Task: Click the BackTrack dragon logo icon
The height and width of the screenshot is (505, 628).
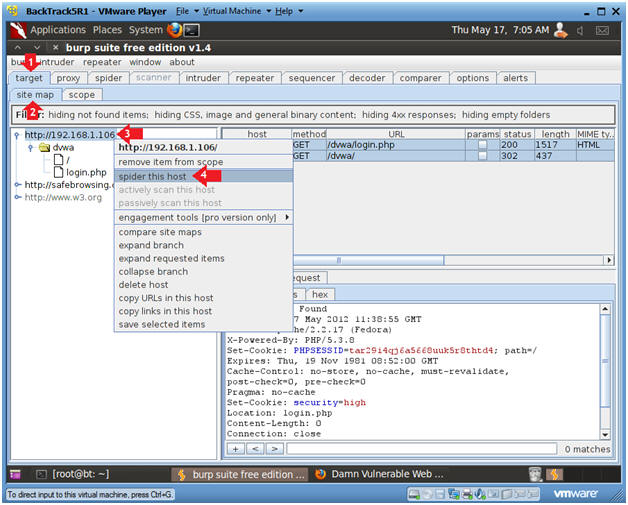Action: [18, 30]
